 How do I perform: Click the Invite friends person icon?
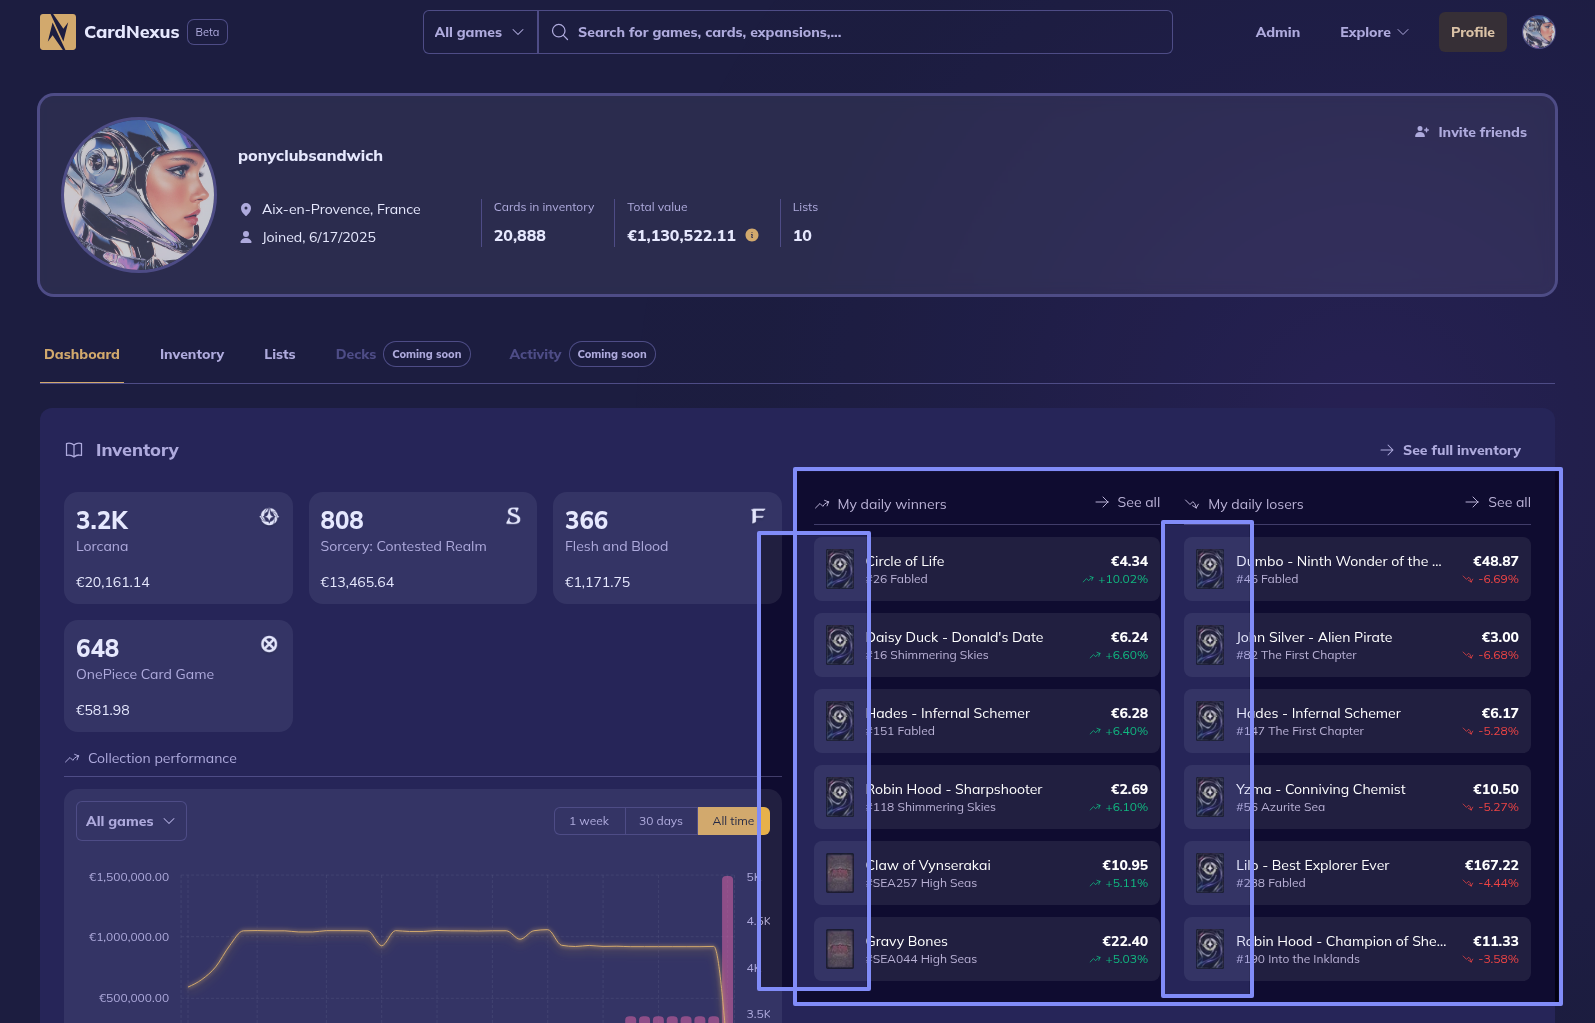pos(1421,132)
